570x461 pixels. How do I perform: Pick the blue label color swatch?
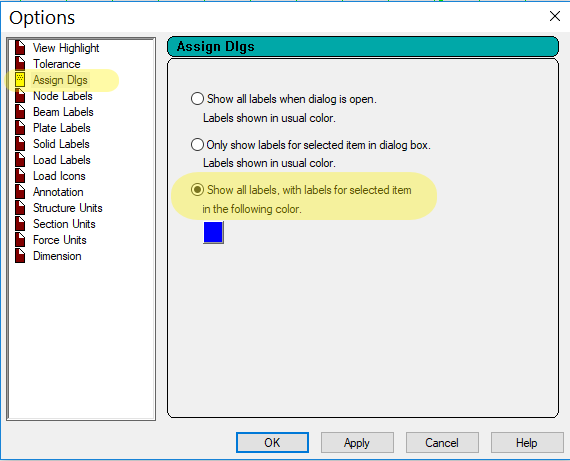(213, 232)
